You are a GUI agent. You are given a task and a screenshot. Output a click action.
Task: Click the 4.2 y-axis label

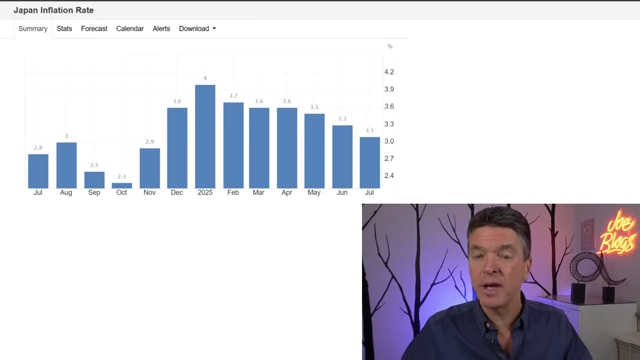click(x=389, y=72)
